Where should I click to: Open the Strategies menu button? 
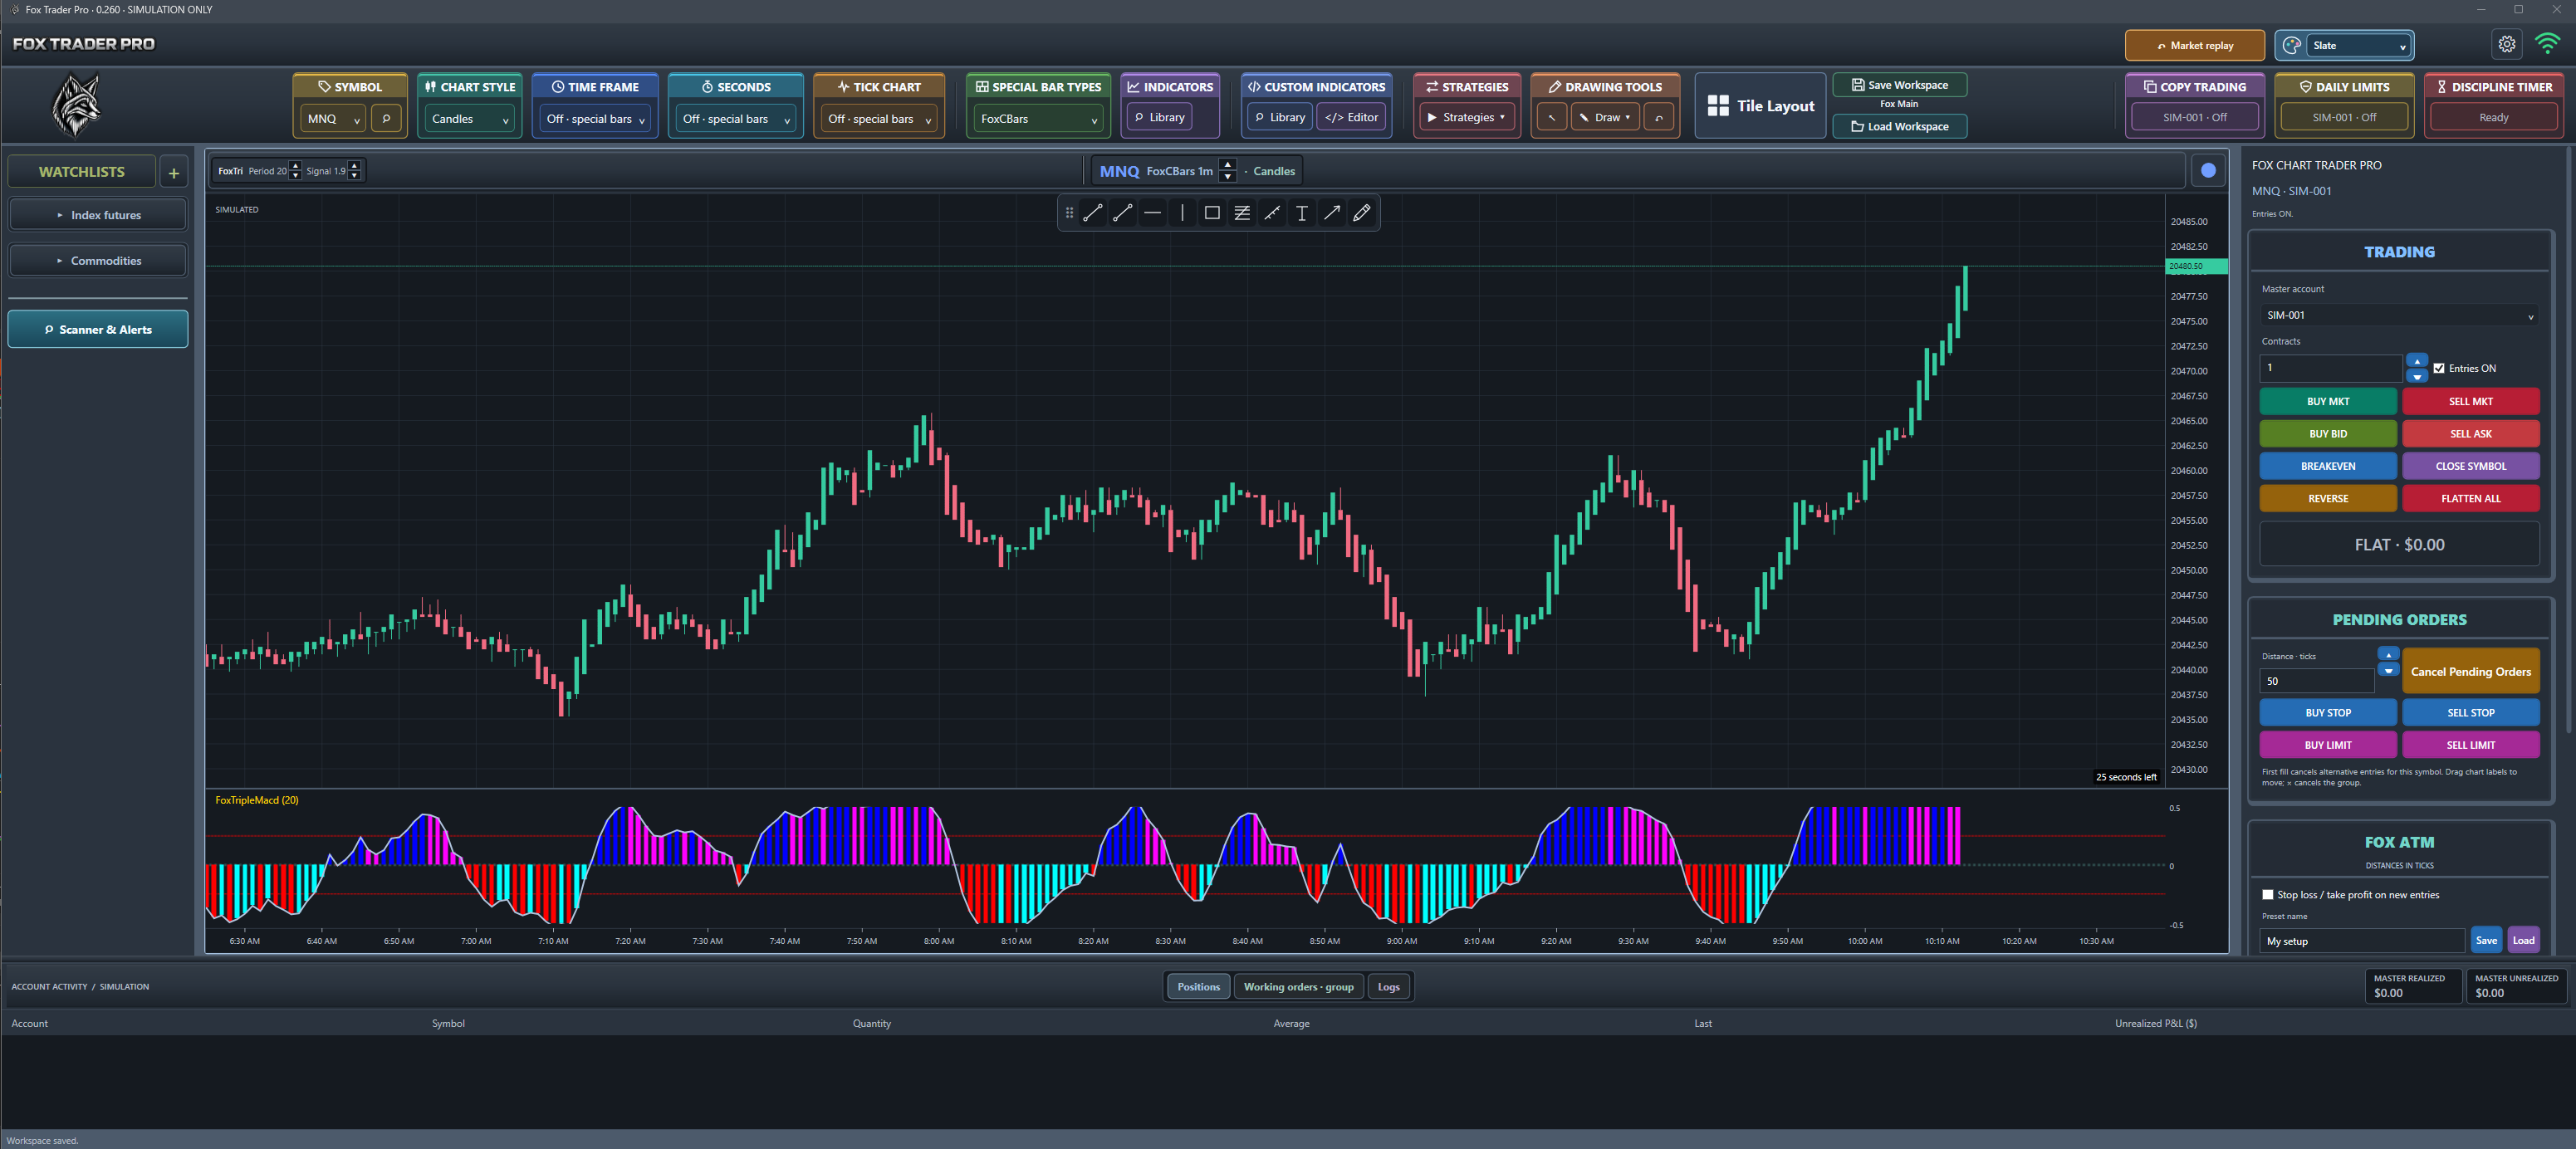1467,117
